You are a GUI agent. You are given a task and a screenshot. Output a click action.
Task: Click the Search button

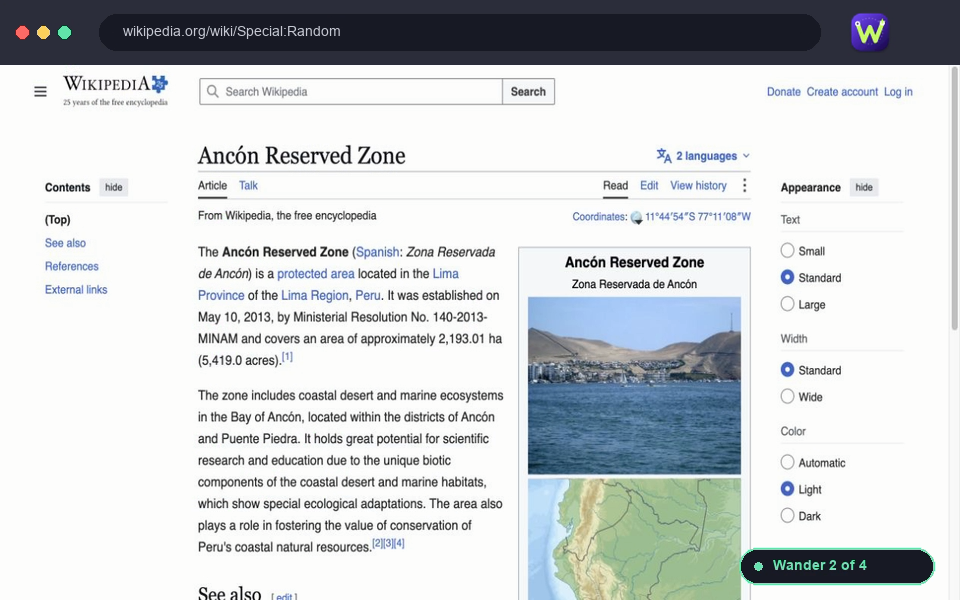pyautogui.click(x=528, y=92)
